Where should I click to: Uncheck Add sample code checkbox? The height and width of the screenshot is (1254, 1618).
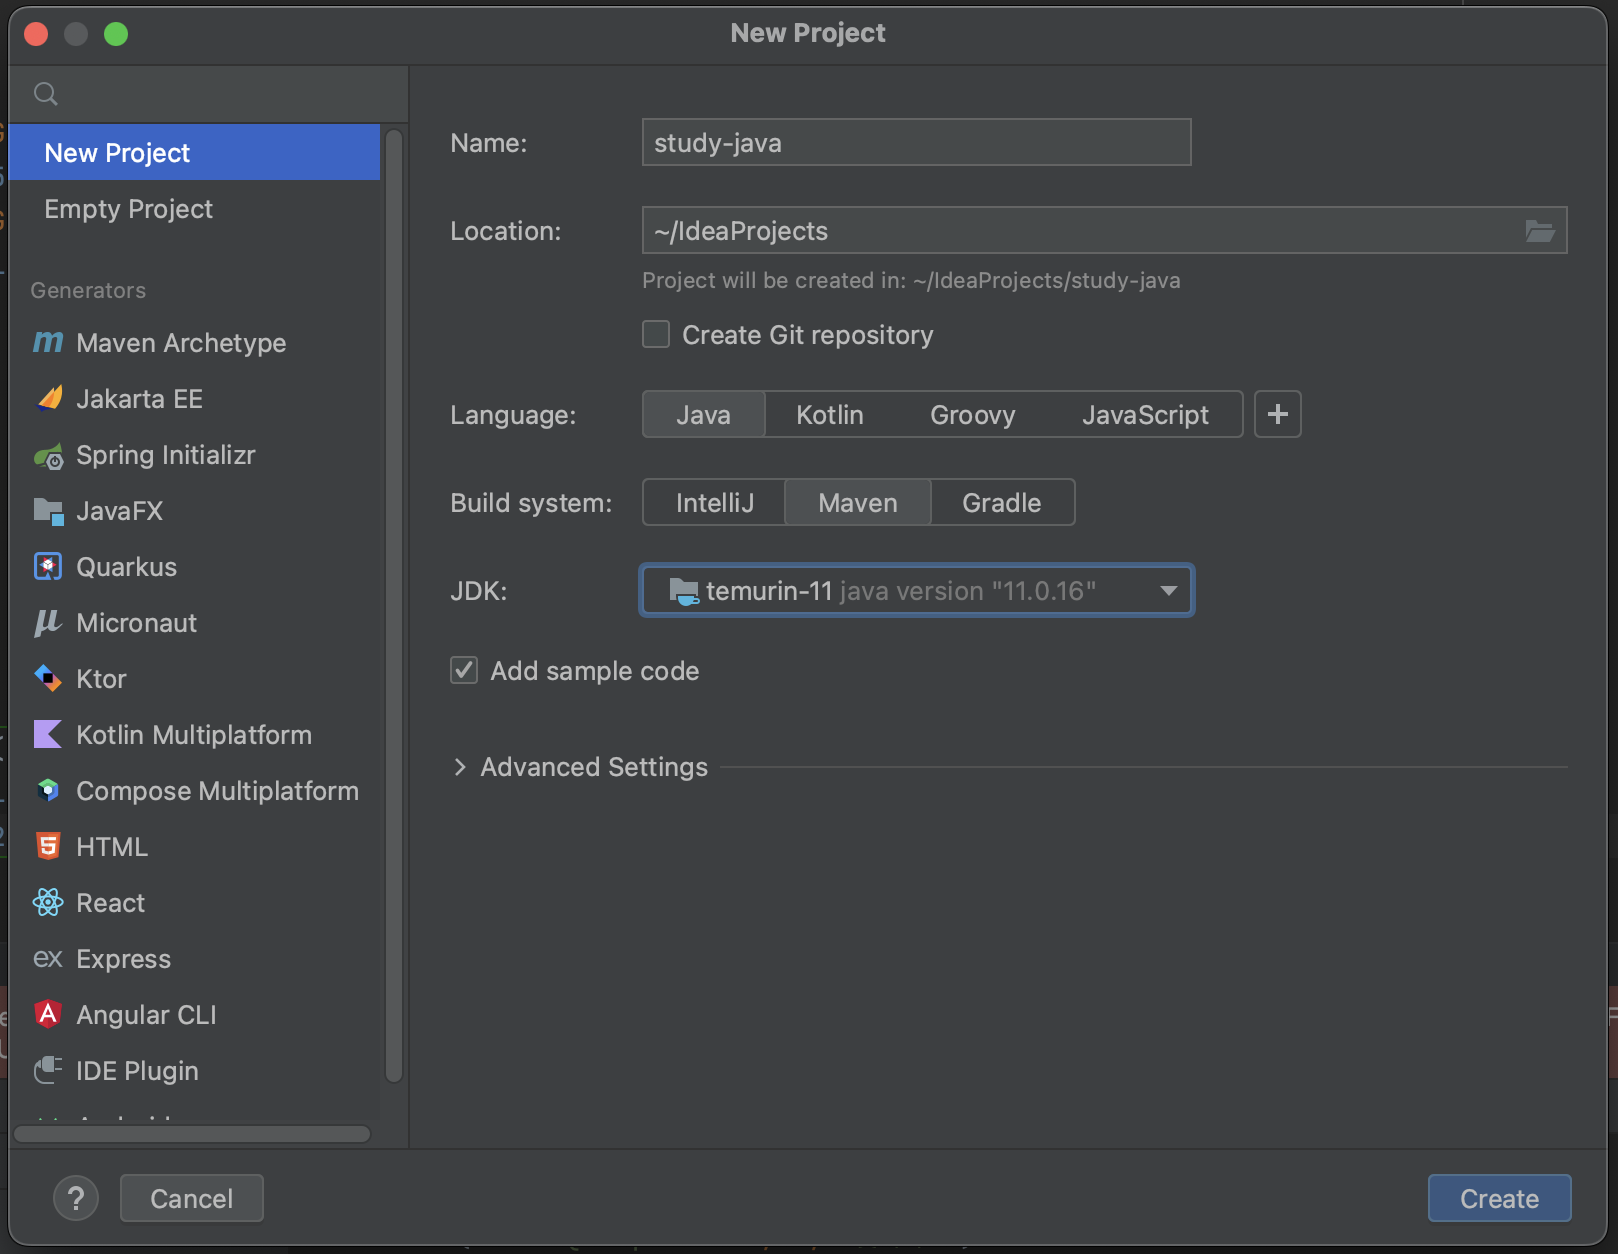[464, 670]
